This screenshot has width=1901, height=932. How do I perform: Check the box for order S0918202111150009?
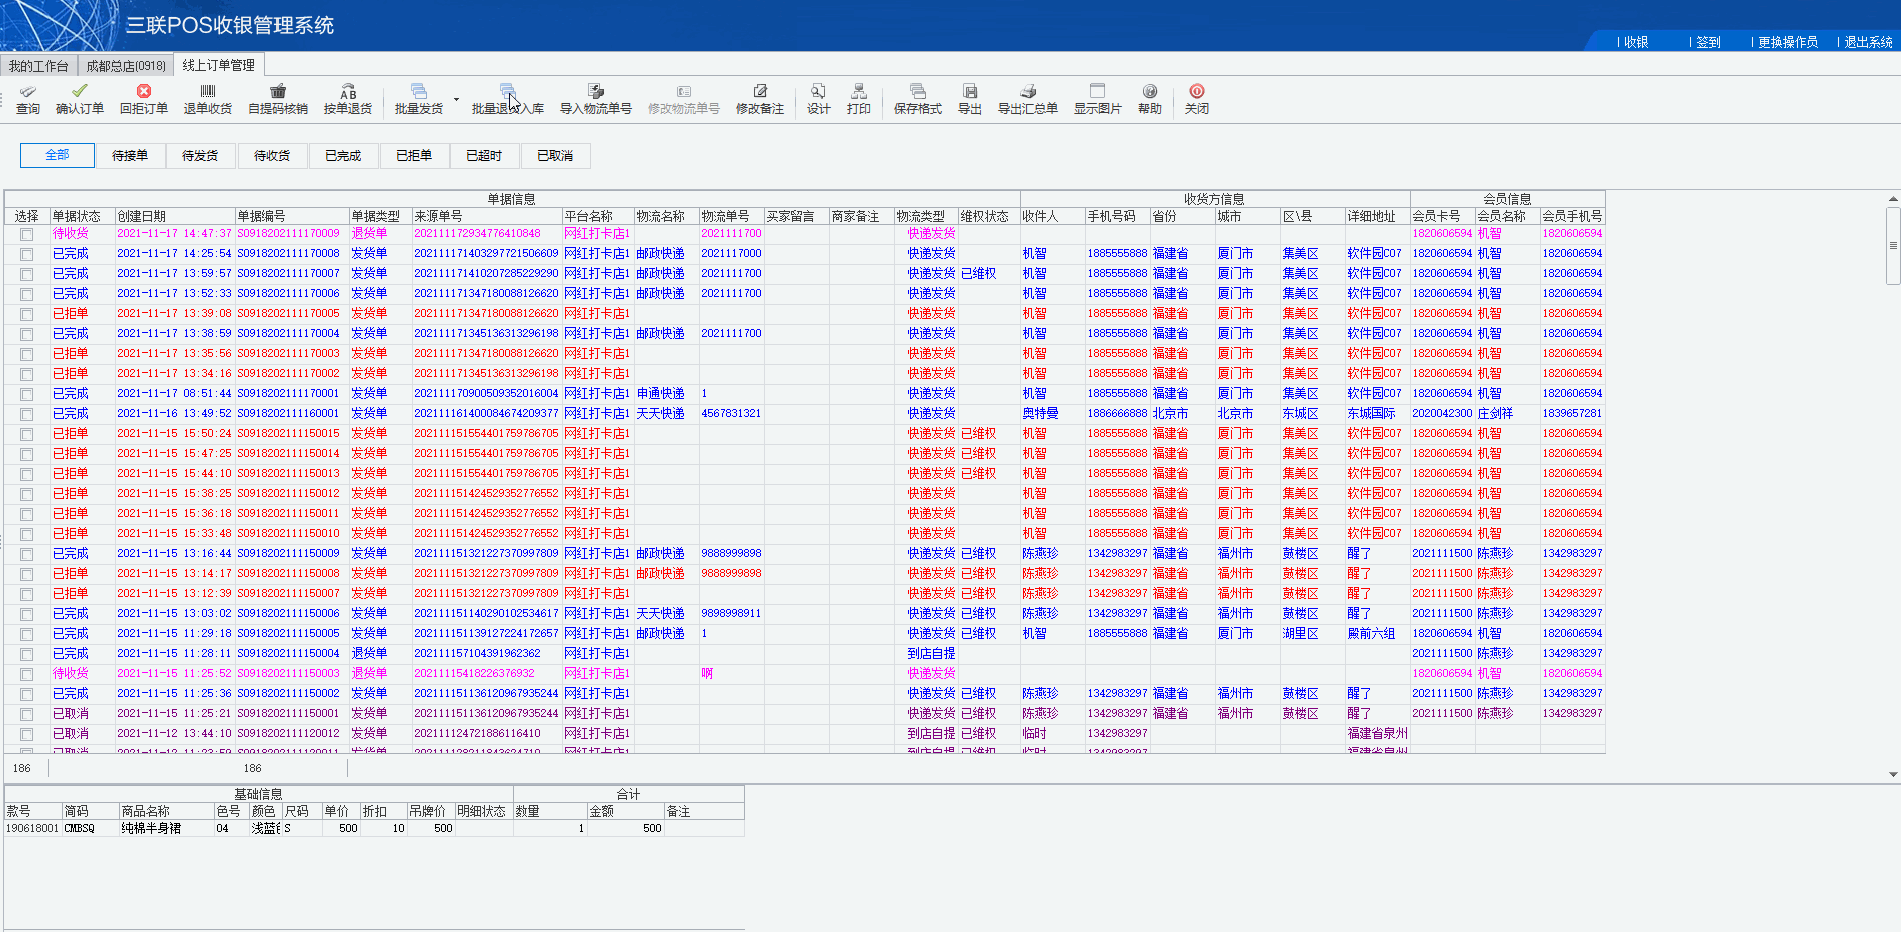tap(27, 554)
